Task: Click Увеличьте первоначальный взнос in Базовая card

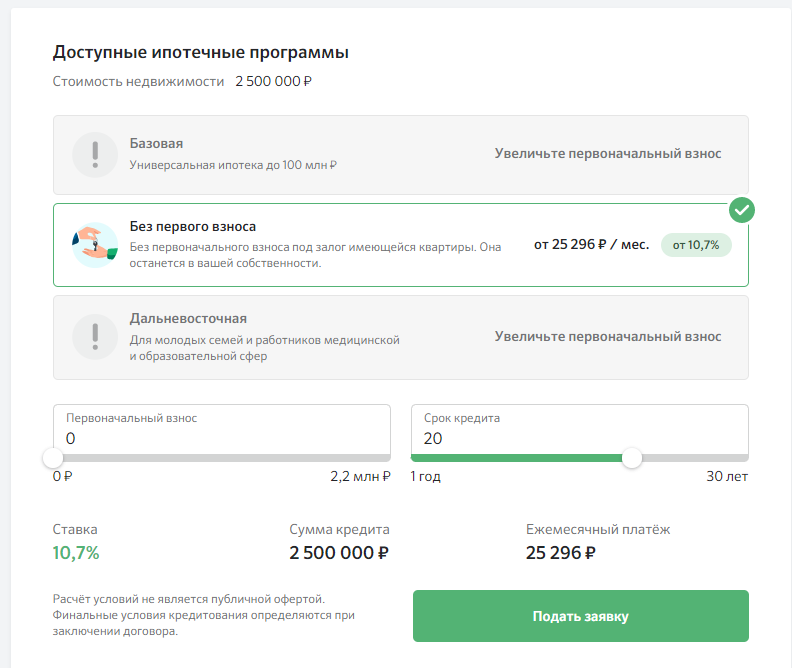Action: click(607, 154)
